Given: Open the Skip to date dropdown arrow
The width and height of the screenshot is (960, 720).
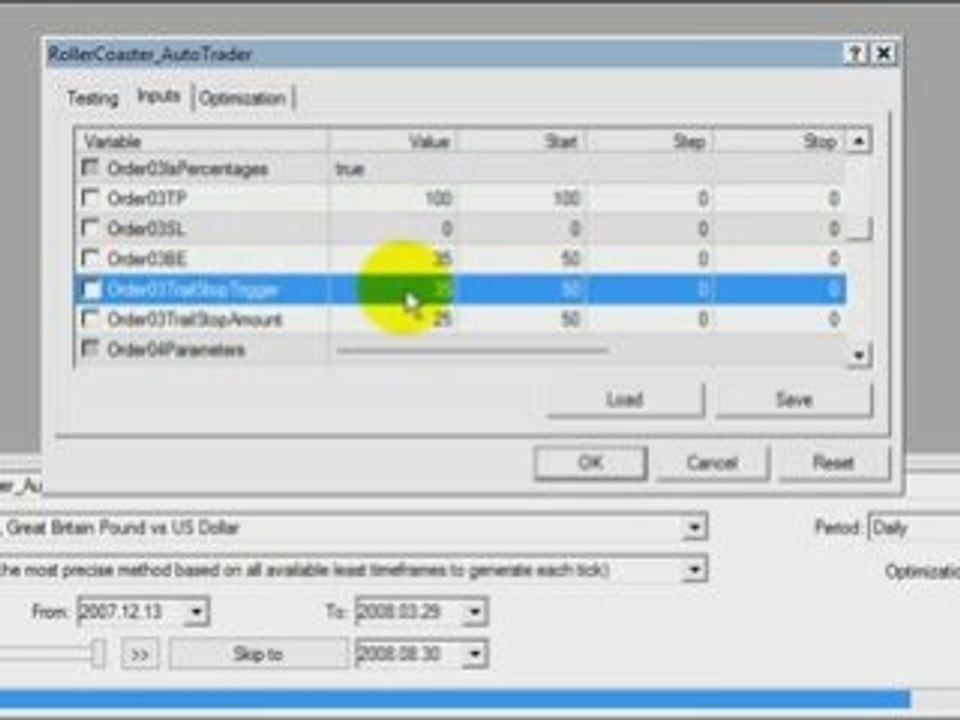Looking at the screenshot, I should 474,654.
